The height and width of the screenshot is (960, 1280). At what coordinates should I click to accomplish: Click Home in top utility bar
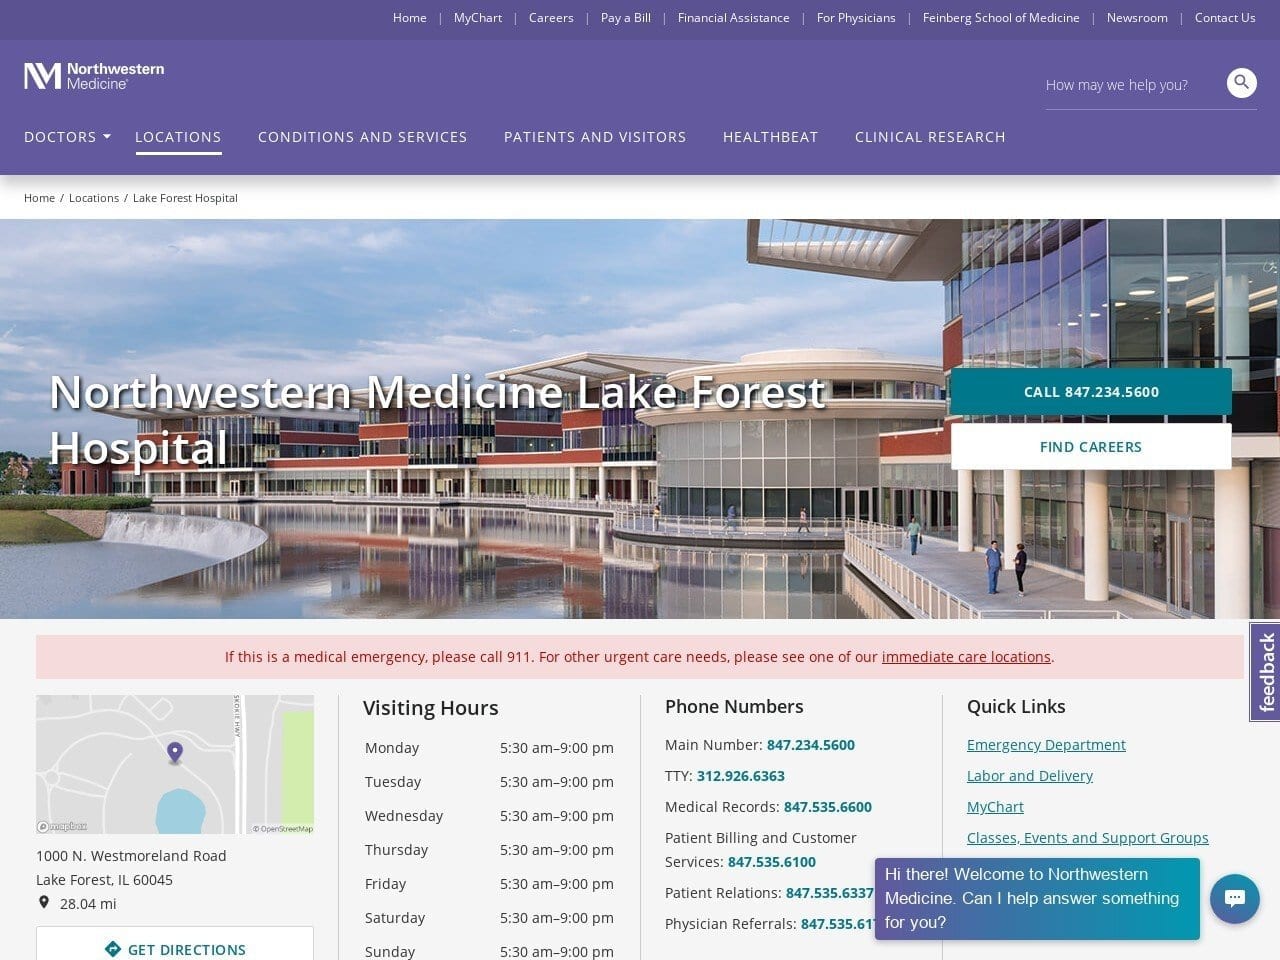coord(410,18)
